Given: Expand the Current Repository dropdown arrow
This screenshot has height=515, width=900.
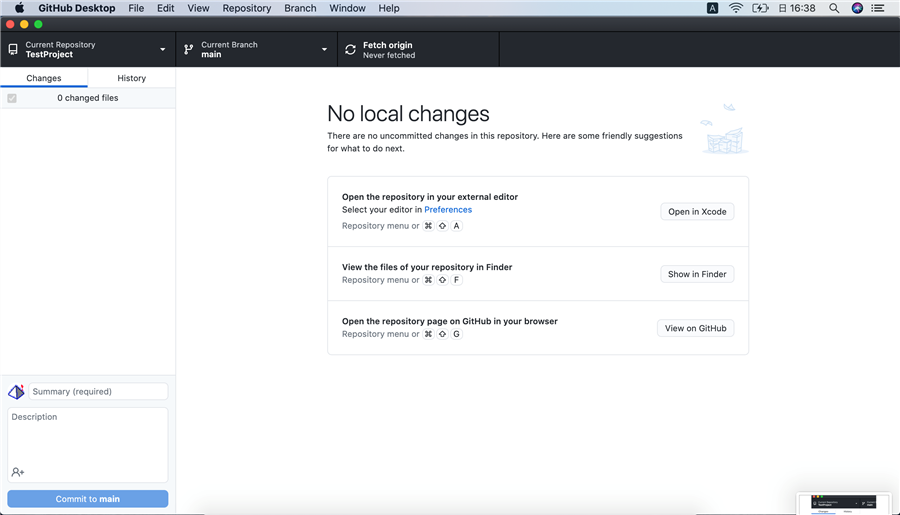Looking at the screenshot, I should coord(163,49).
